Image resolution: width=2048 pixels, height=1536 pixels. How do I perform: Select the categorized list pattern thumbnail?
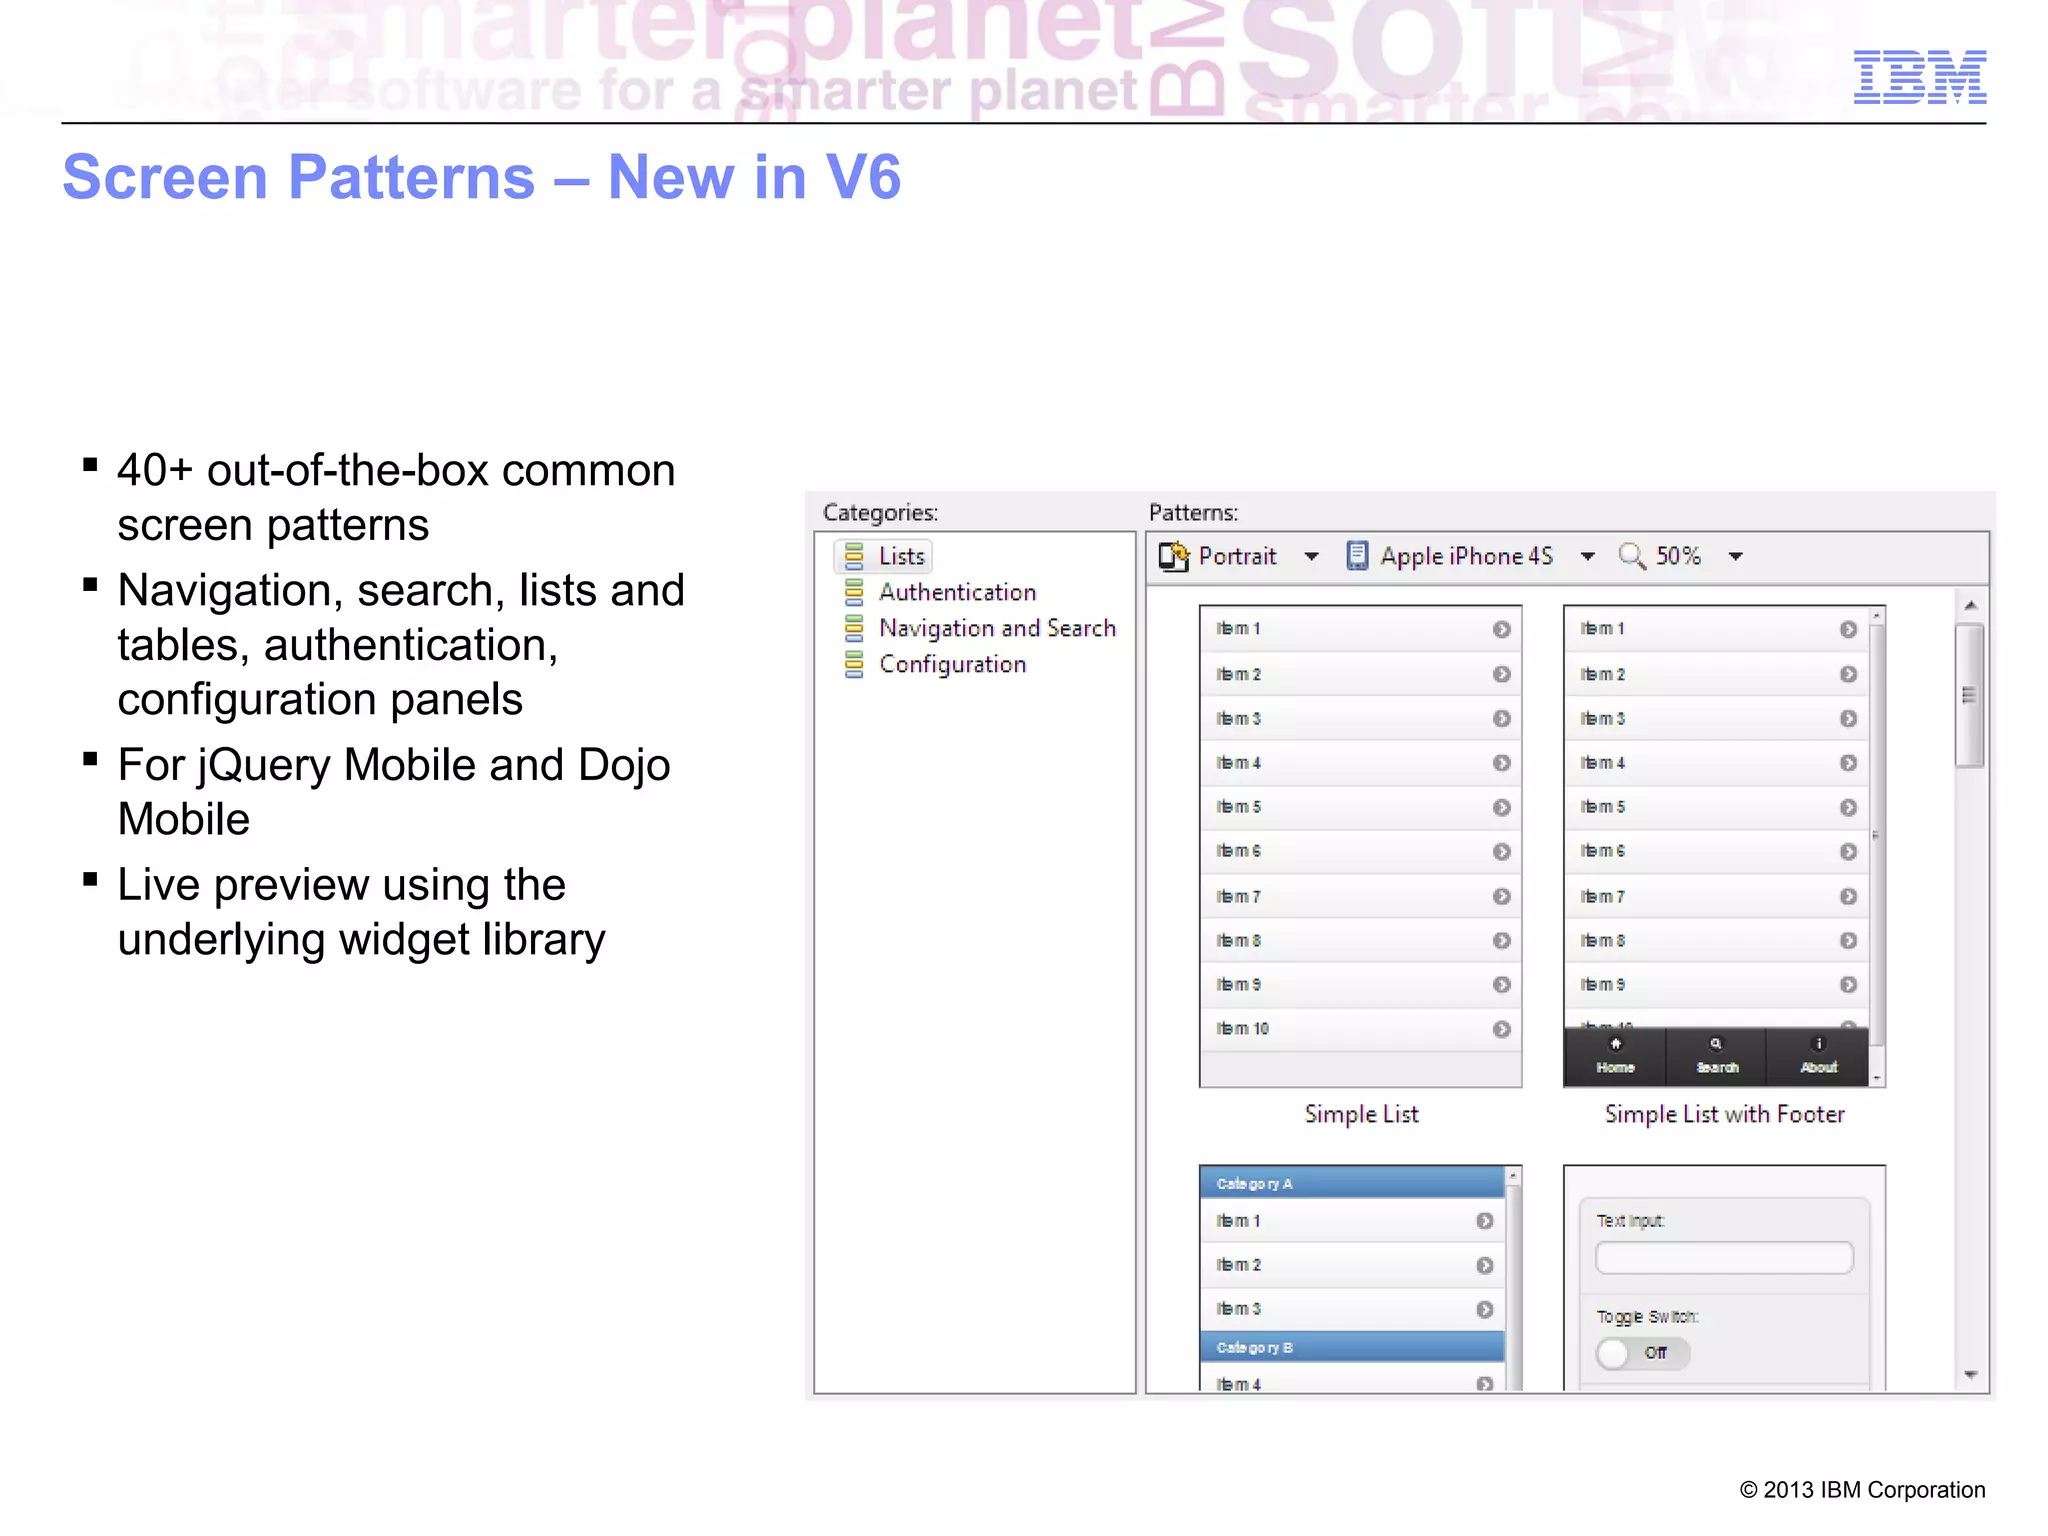(x=1361, y=1278)
